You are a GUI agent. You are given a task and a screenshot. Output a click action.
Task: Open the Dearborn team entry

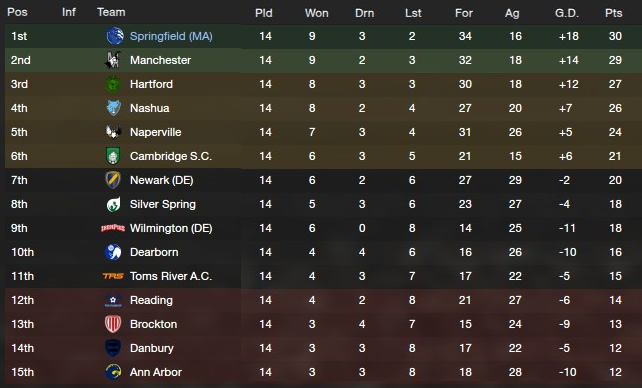tap(154, 252)
